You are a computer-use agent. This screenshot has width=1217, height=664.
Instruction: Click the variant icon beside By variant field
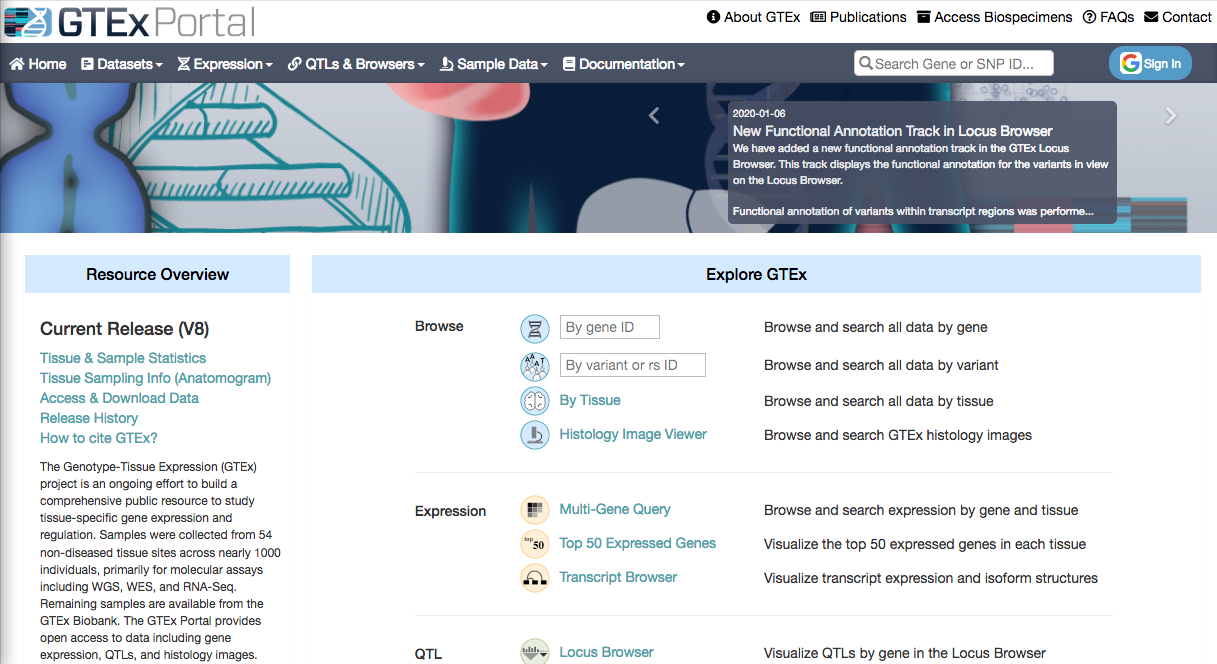coord(535,366)
